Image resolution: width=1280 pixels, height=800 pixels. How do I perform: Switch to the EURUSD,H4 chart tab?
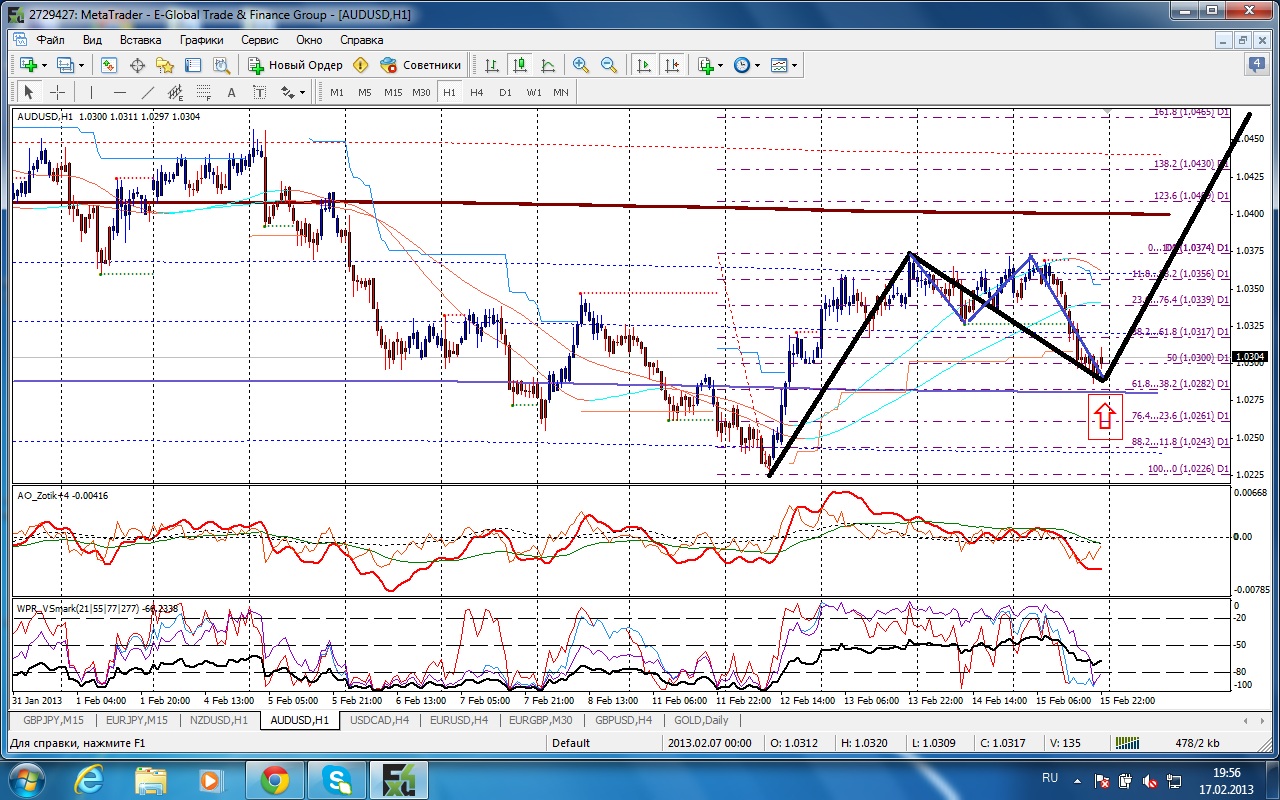pyautogui.click(x=459, y=720)
